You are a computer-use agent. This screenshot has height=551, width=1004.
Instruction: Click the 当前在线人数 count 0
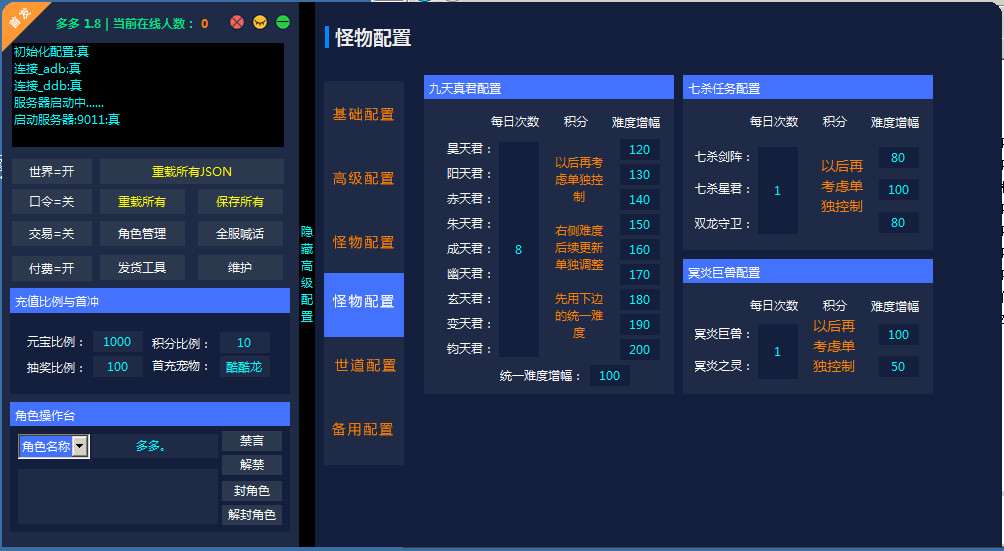point(204,24)
